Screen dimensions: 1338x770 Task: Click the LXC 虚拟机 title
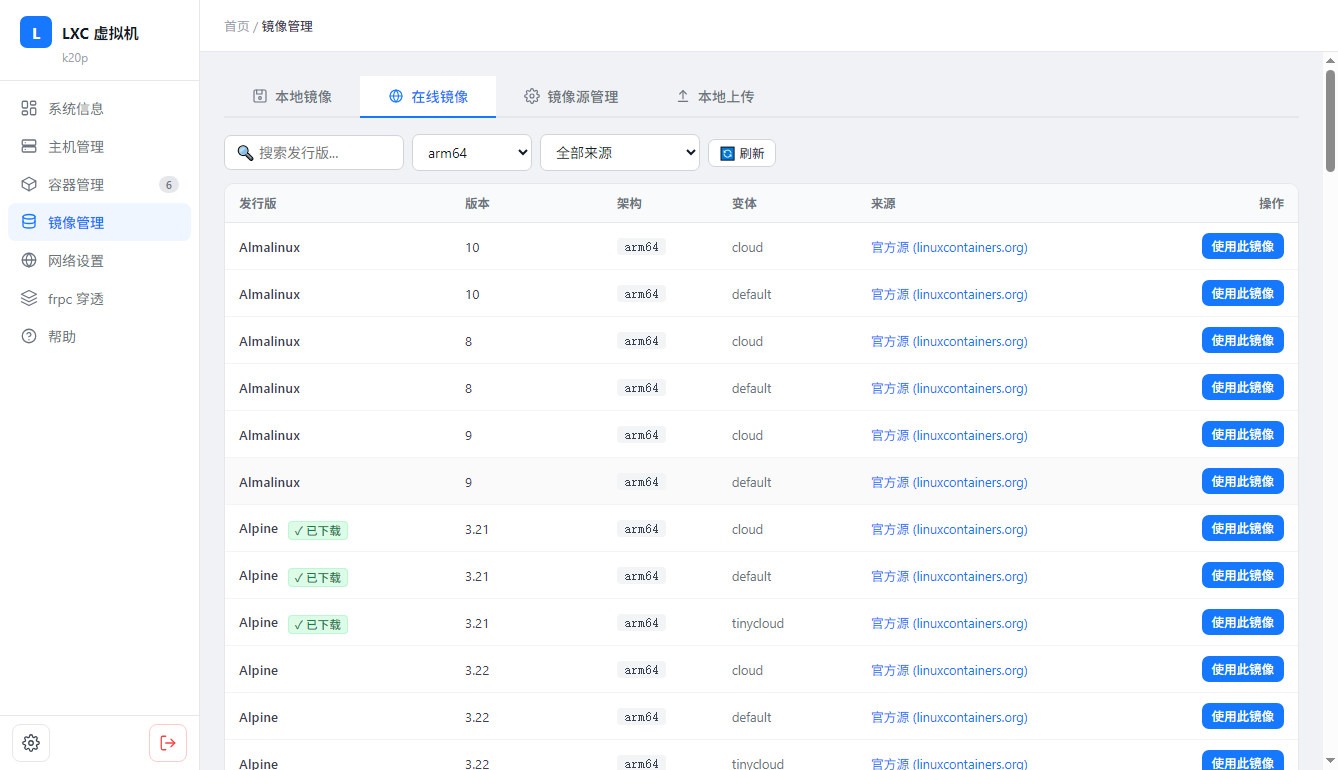100,33
